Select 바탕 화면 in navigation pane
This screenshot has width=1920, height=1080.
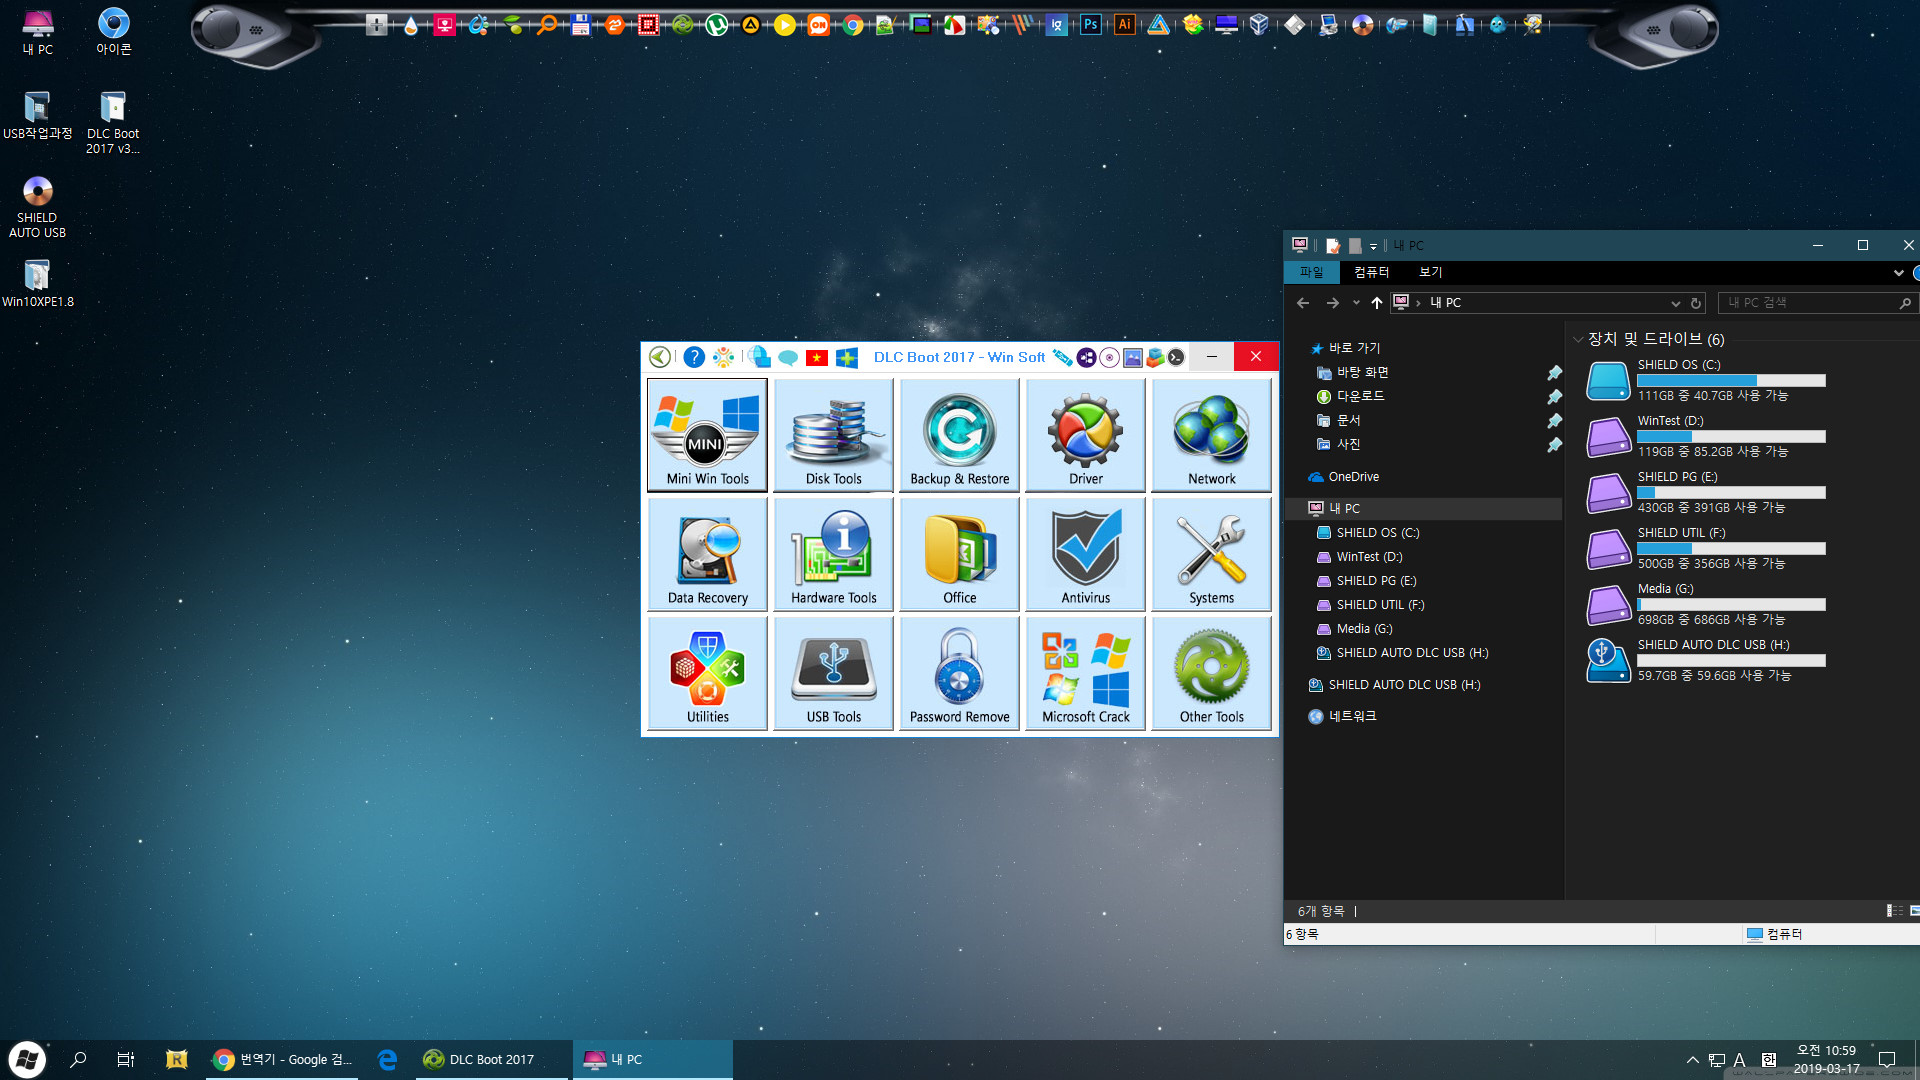coord(1362,372)
